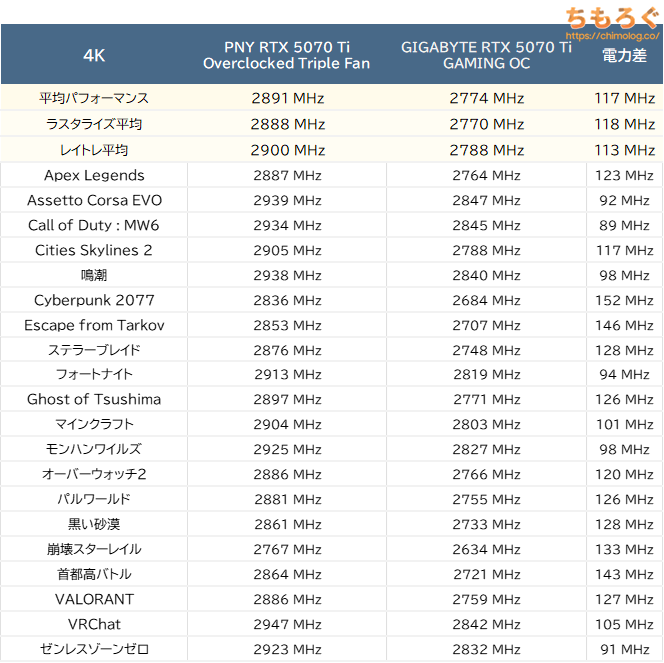Select the ゼンレスゾーンゼロ row label

(94, 649)
